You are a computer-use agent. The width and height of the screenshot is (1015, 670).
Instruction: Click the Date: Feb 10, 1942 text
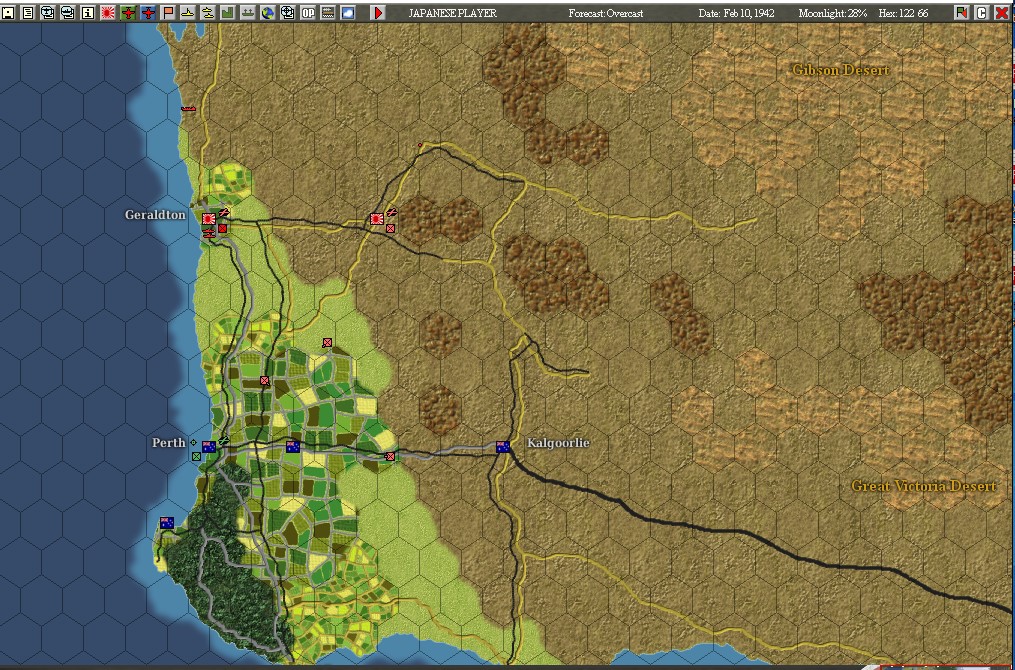tap(737, 13)
